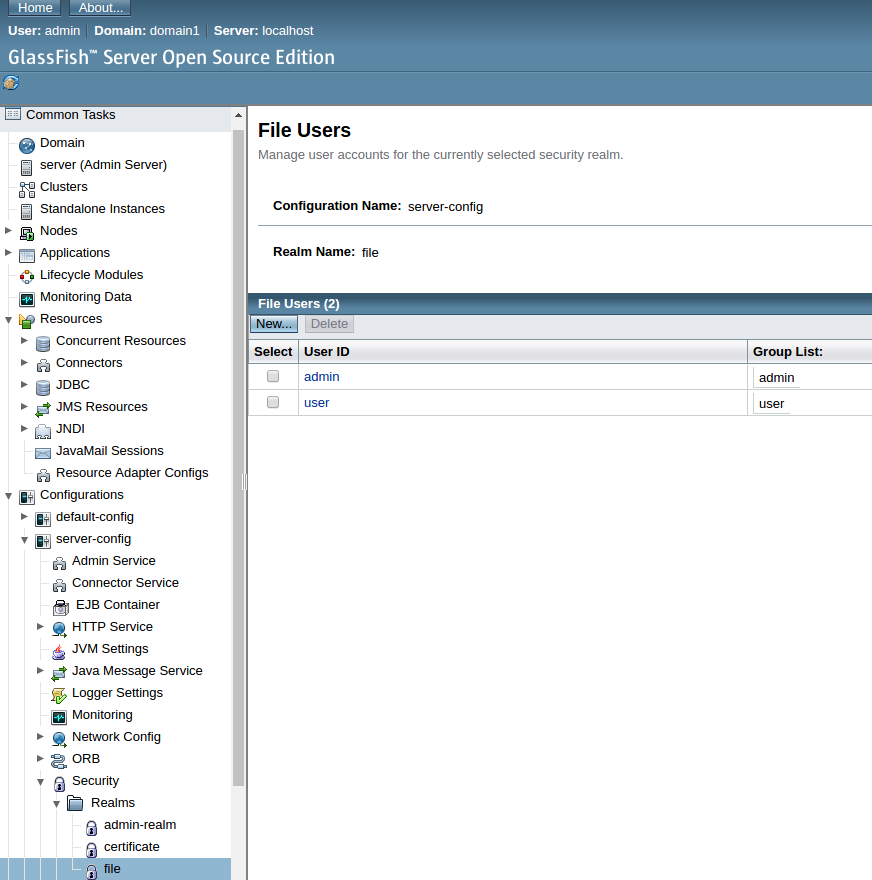Click the Monitoring Data icon
This screenshot has height=880, width=872.
tap(26, 299)
